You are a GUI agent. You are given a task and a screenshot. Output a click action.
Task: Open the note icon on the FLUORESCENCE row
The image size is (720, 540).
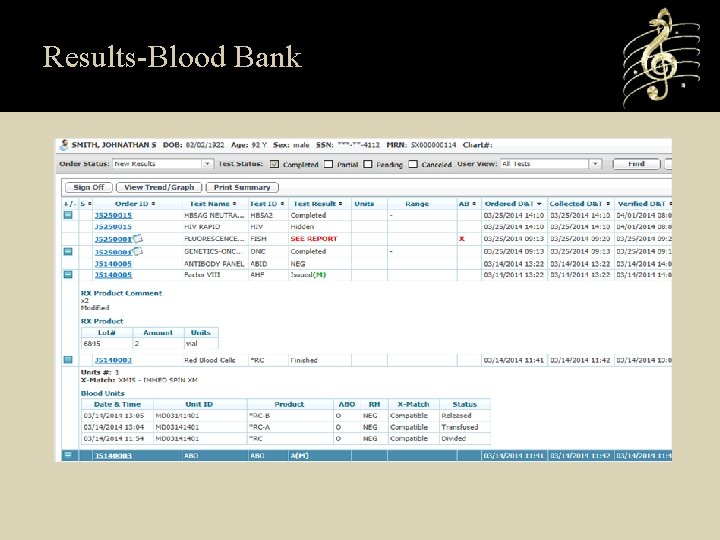[x=138, y=239]
